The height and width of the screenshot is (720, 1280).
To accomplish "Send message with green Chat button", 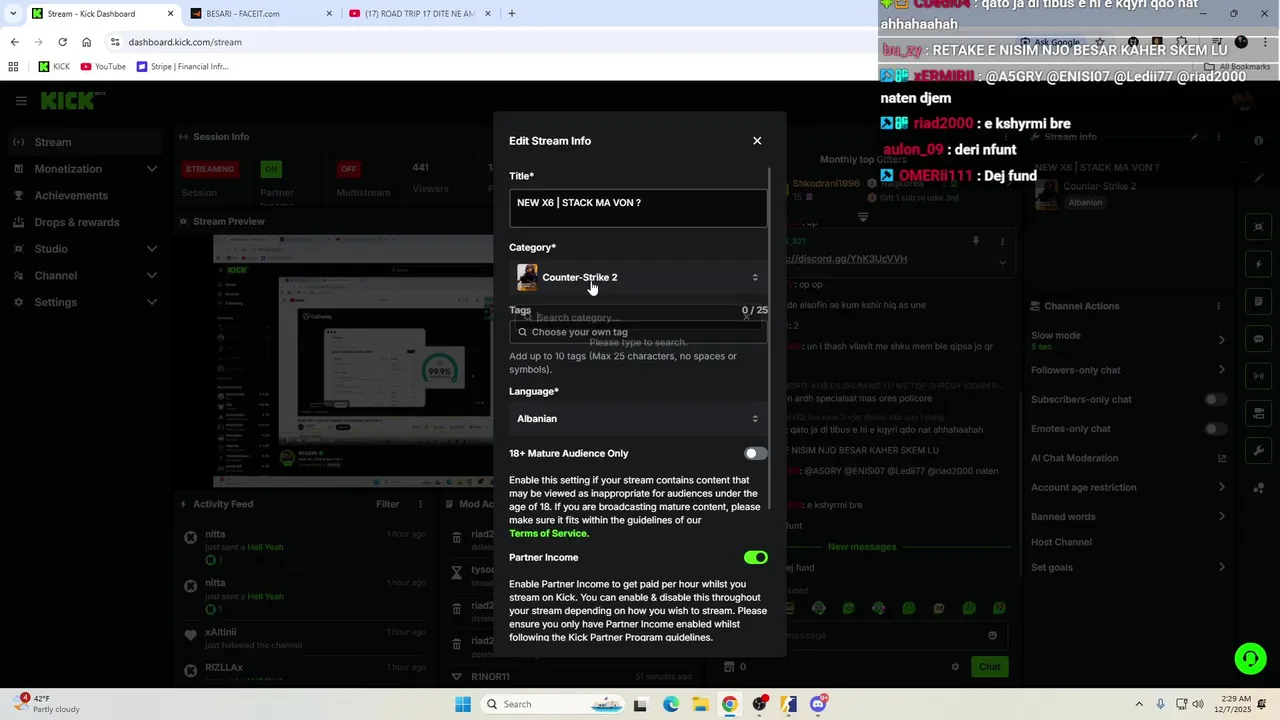I will coord(989,667).
